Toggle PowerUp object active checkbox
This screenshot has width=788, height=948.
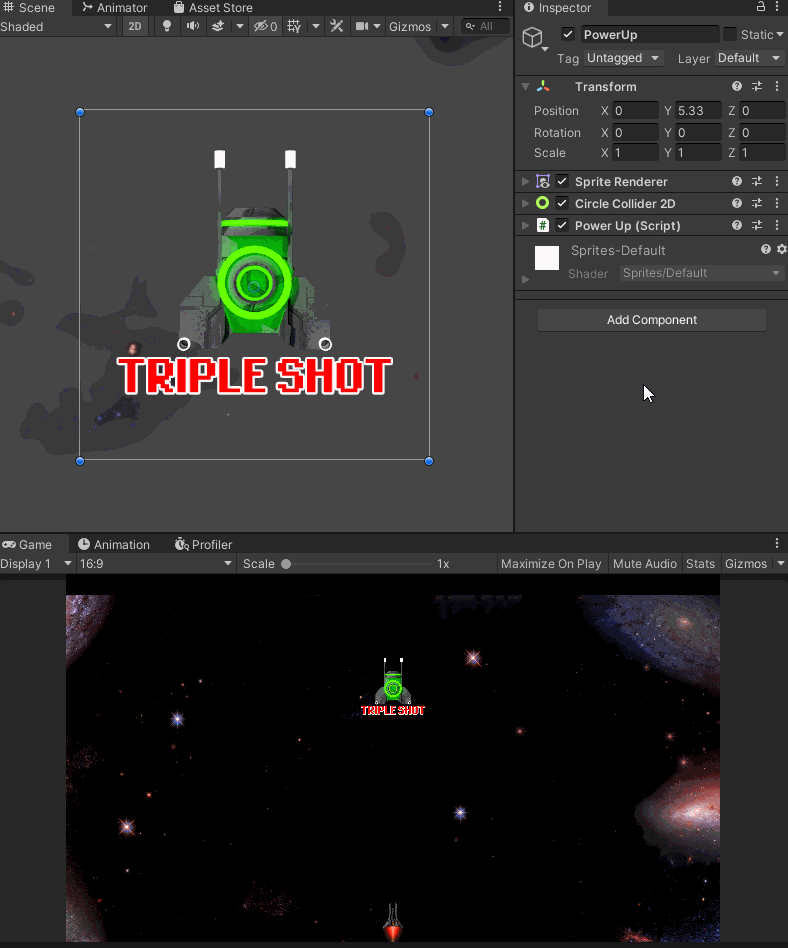[567, 34]
